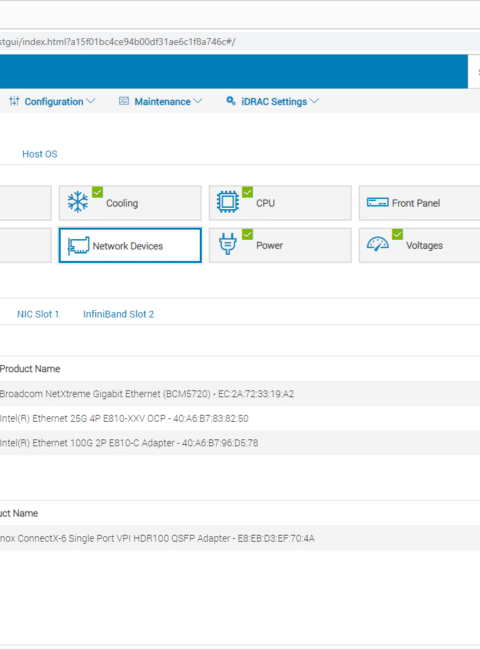Select the Intel Ethernet 100G 2P E810-C row
The width and height of the screenshot is (480, 650).
(240, 443)
